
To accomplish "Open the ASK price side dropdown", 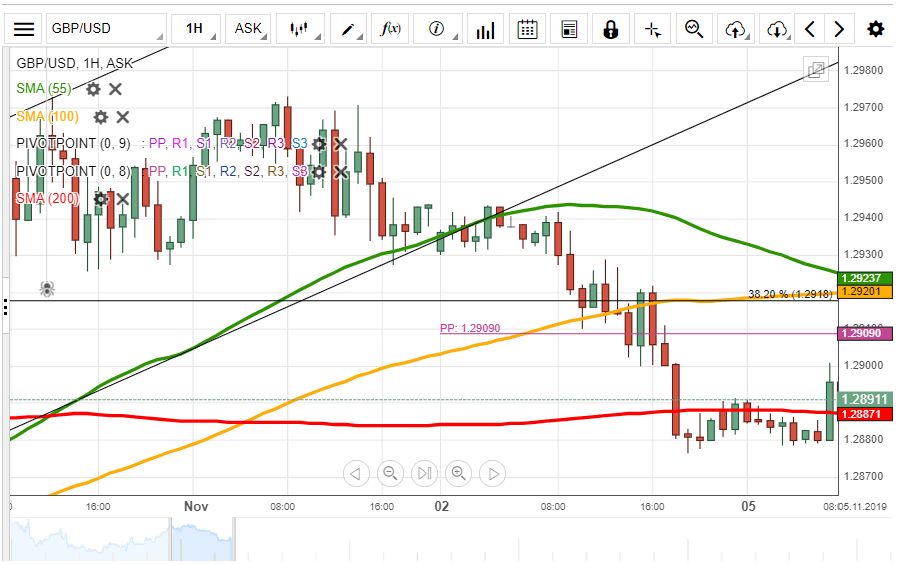I will [248, 29].
